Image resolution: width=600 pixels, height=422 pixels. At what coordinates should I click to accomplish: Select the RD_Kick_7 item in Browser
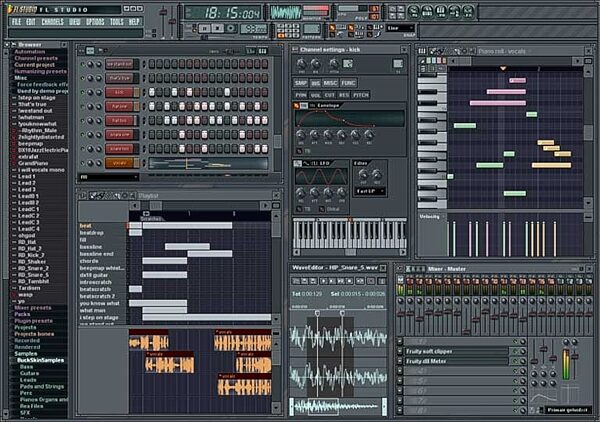point(31,255)
